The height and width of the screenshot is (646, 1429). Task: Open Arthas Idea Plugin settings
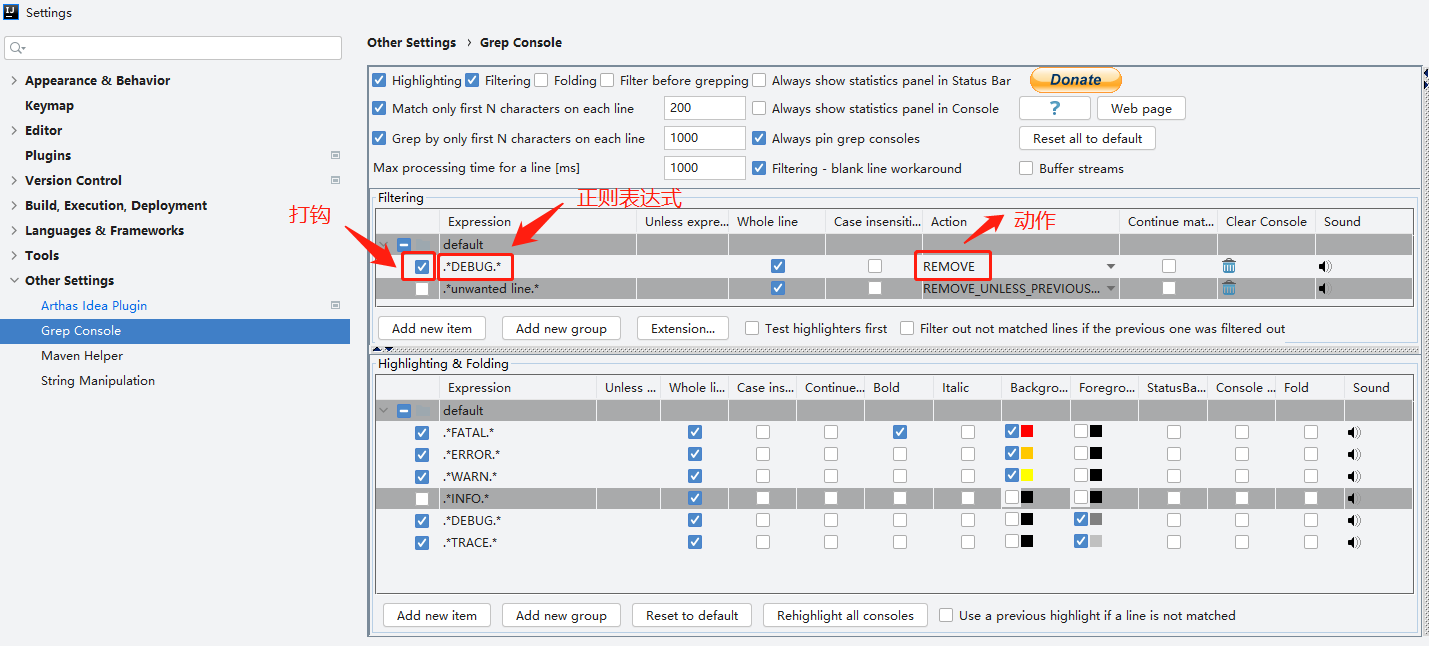pos(94,305)
